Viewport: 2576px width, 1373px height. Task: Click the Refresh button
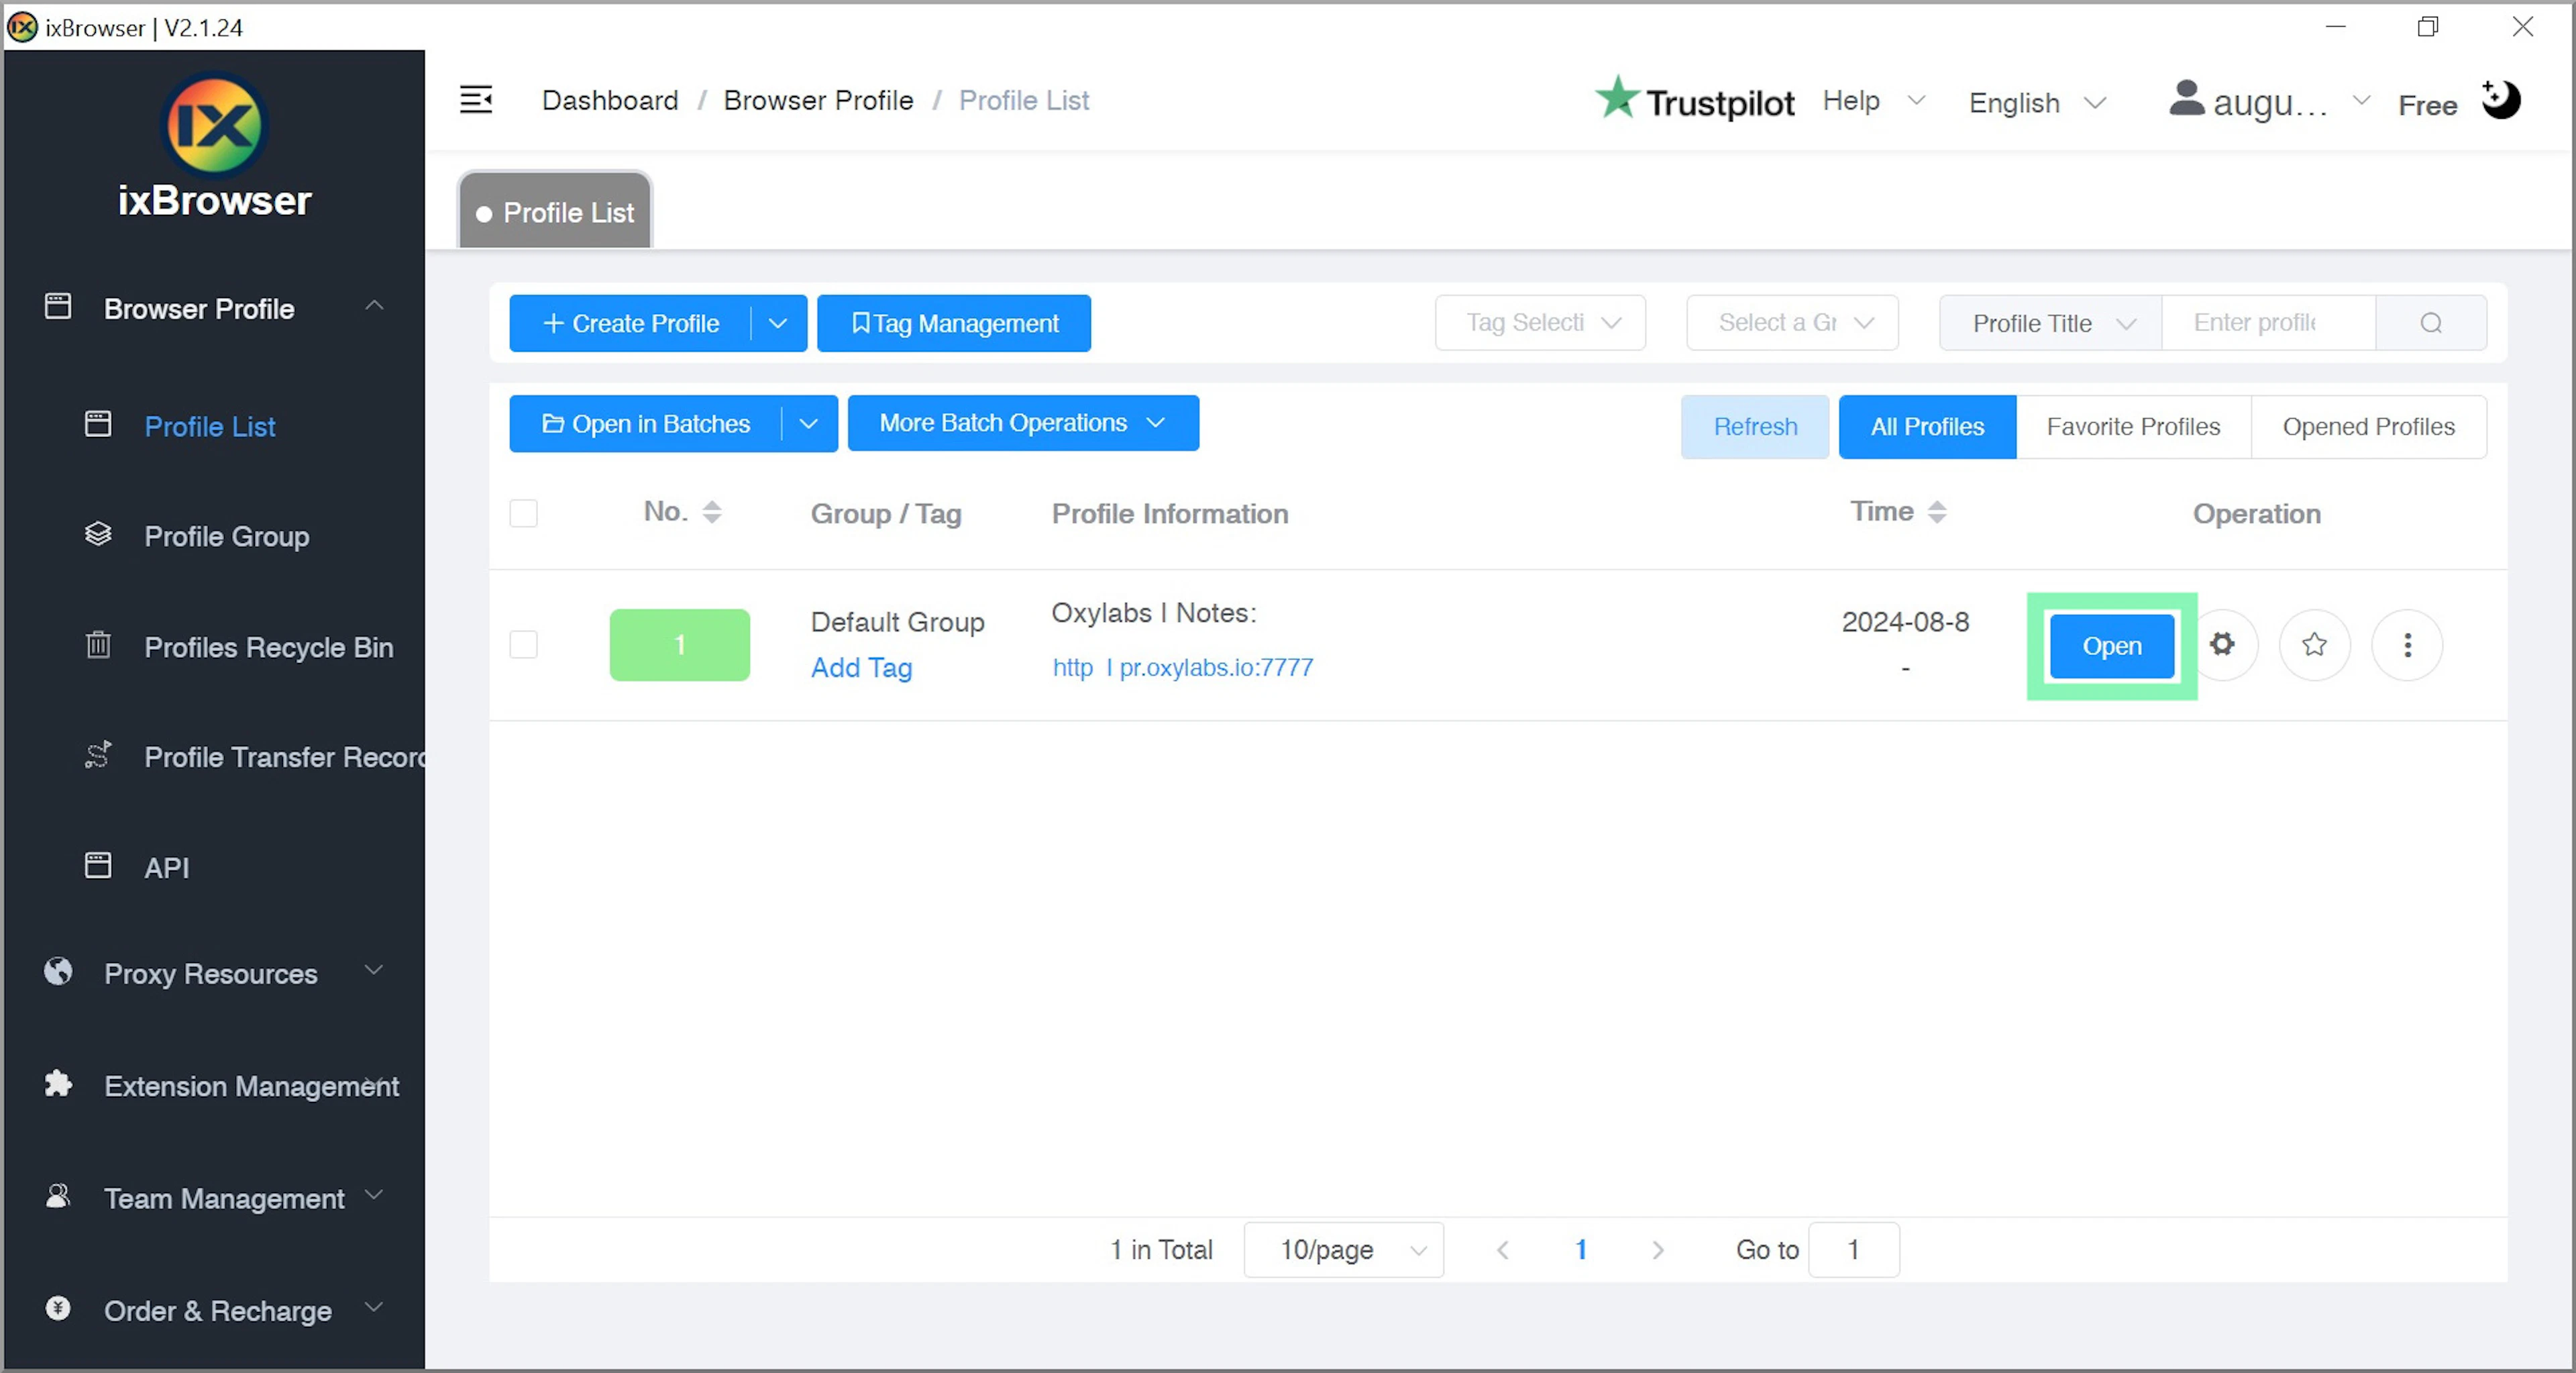(1755, 427)
